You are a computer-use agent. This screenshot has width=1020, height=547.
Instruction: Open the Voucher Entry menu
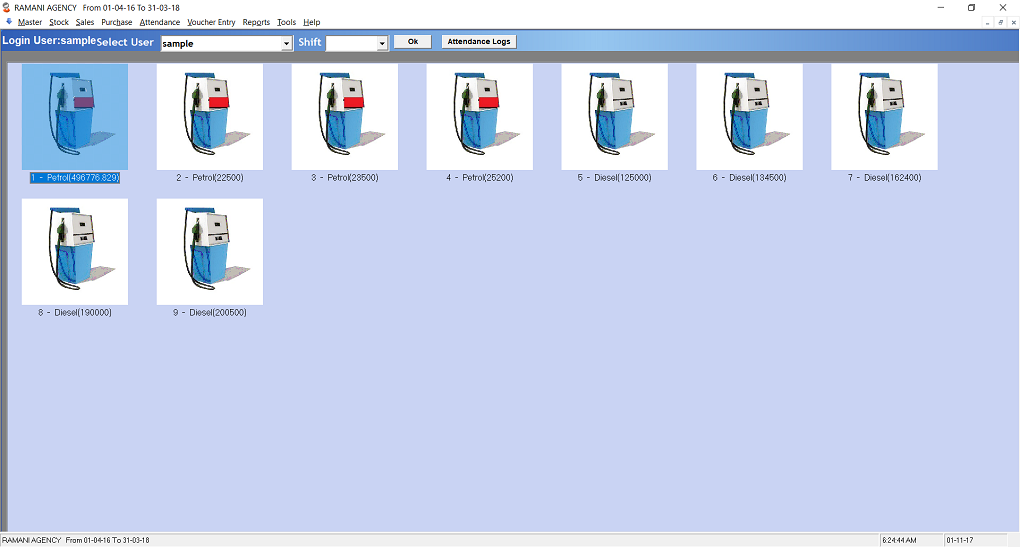pyautogui.click(x=211, y=22)
